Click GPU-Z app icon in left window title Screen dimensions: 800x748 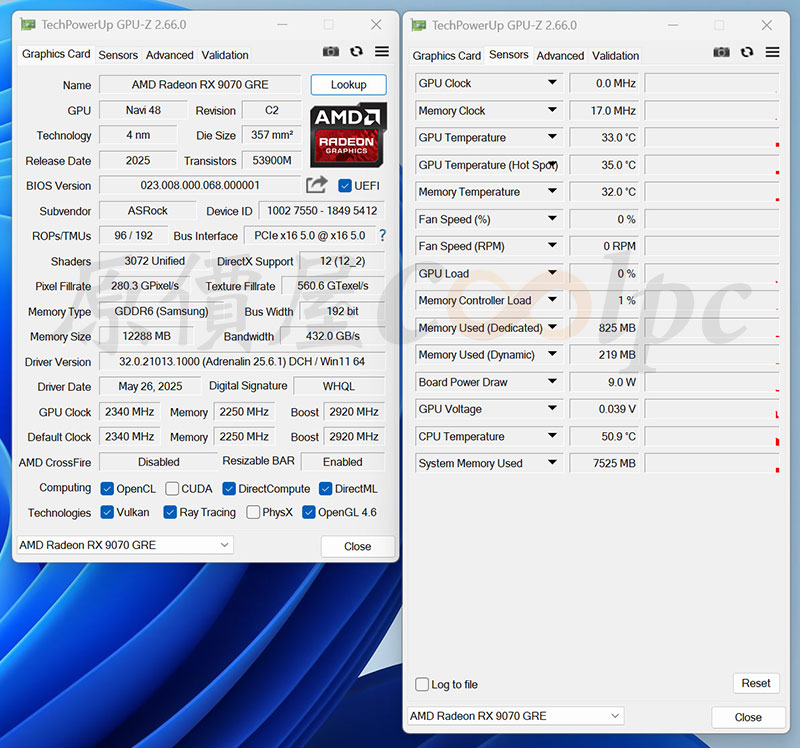click(28, 24)
